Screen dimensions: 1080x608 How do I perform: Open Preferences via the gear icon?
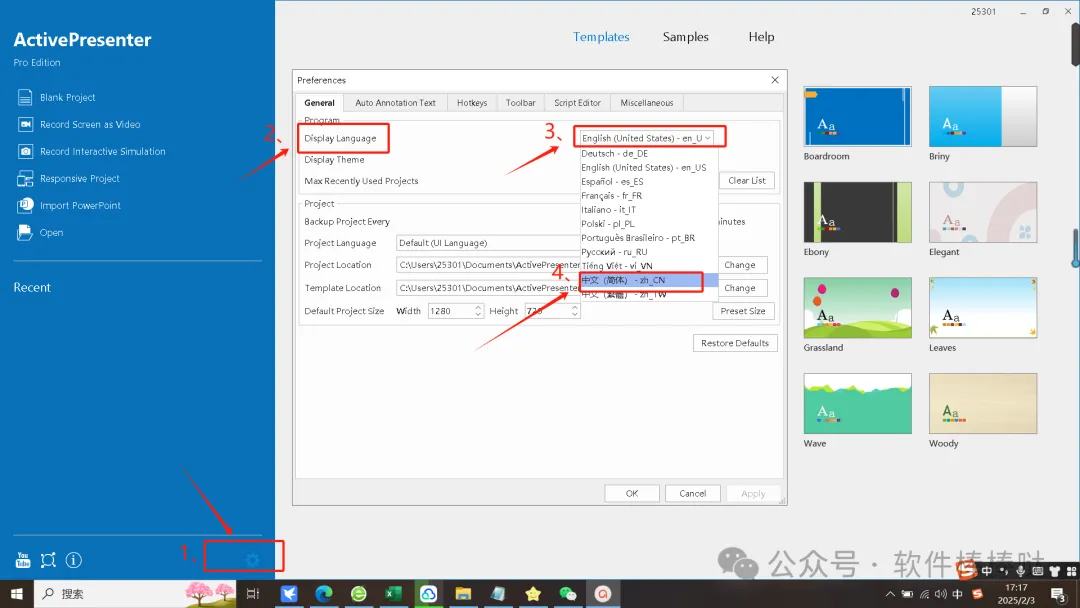click(253, 560)
